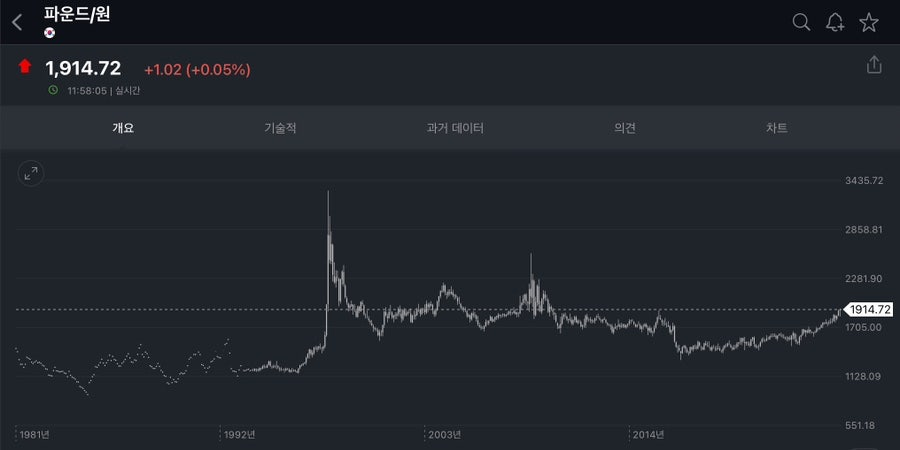Tap the South Korea flag icon
900x450 pixels.
(x=49, y=33)
